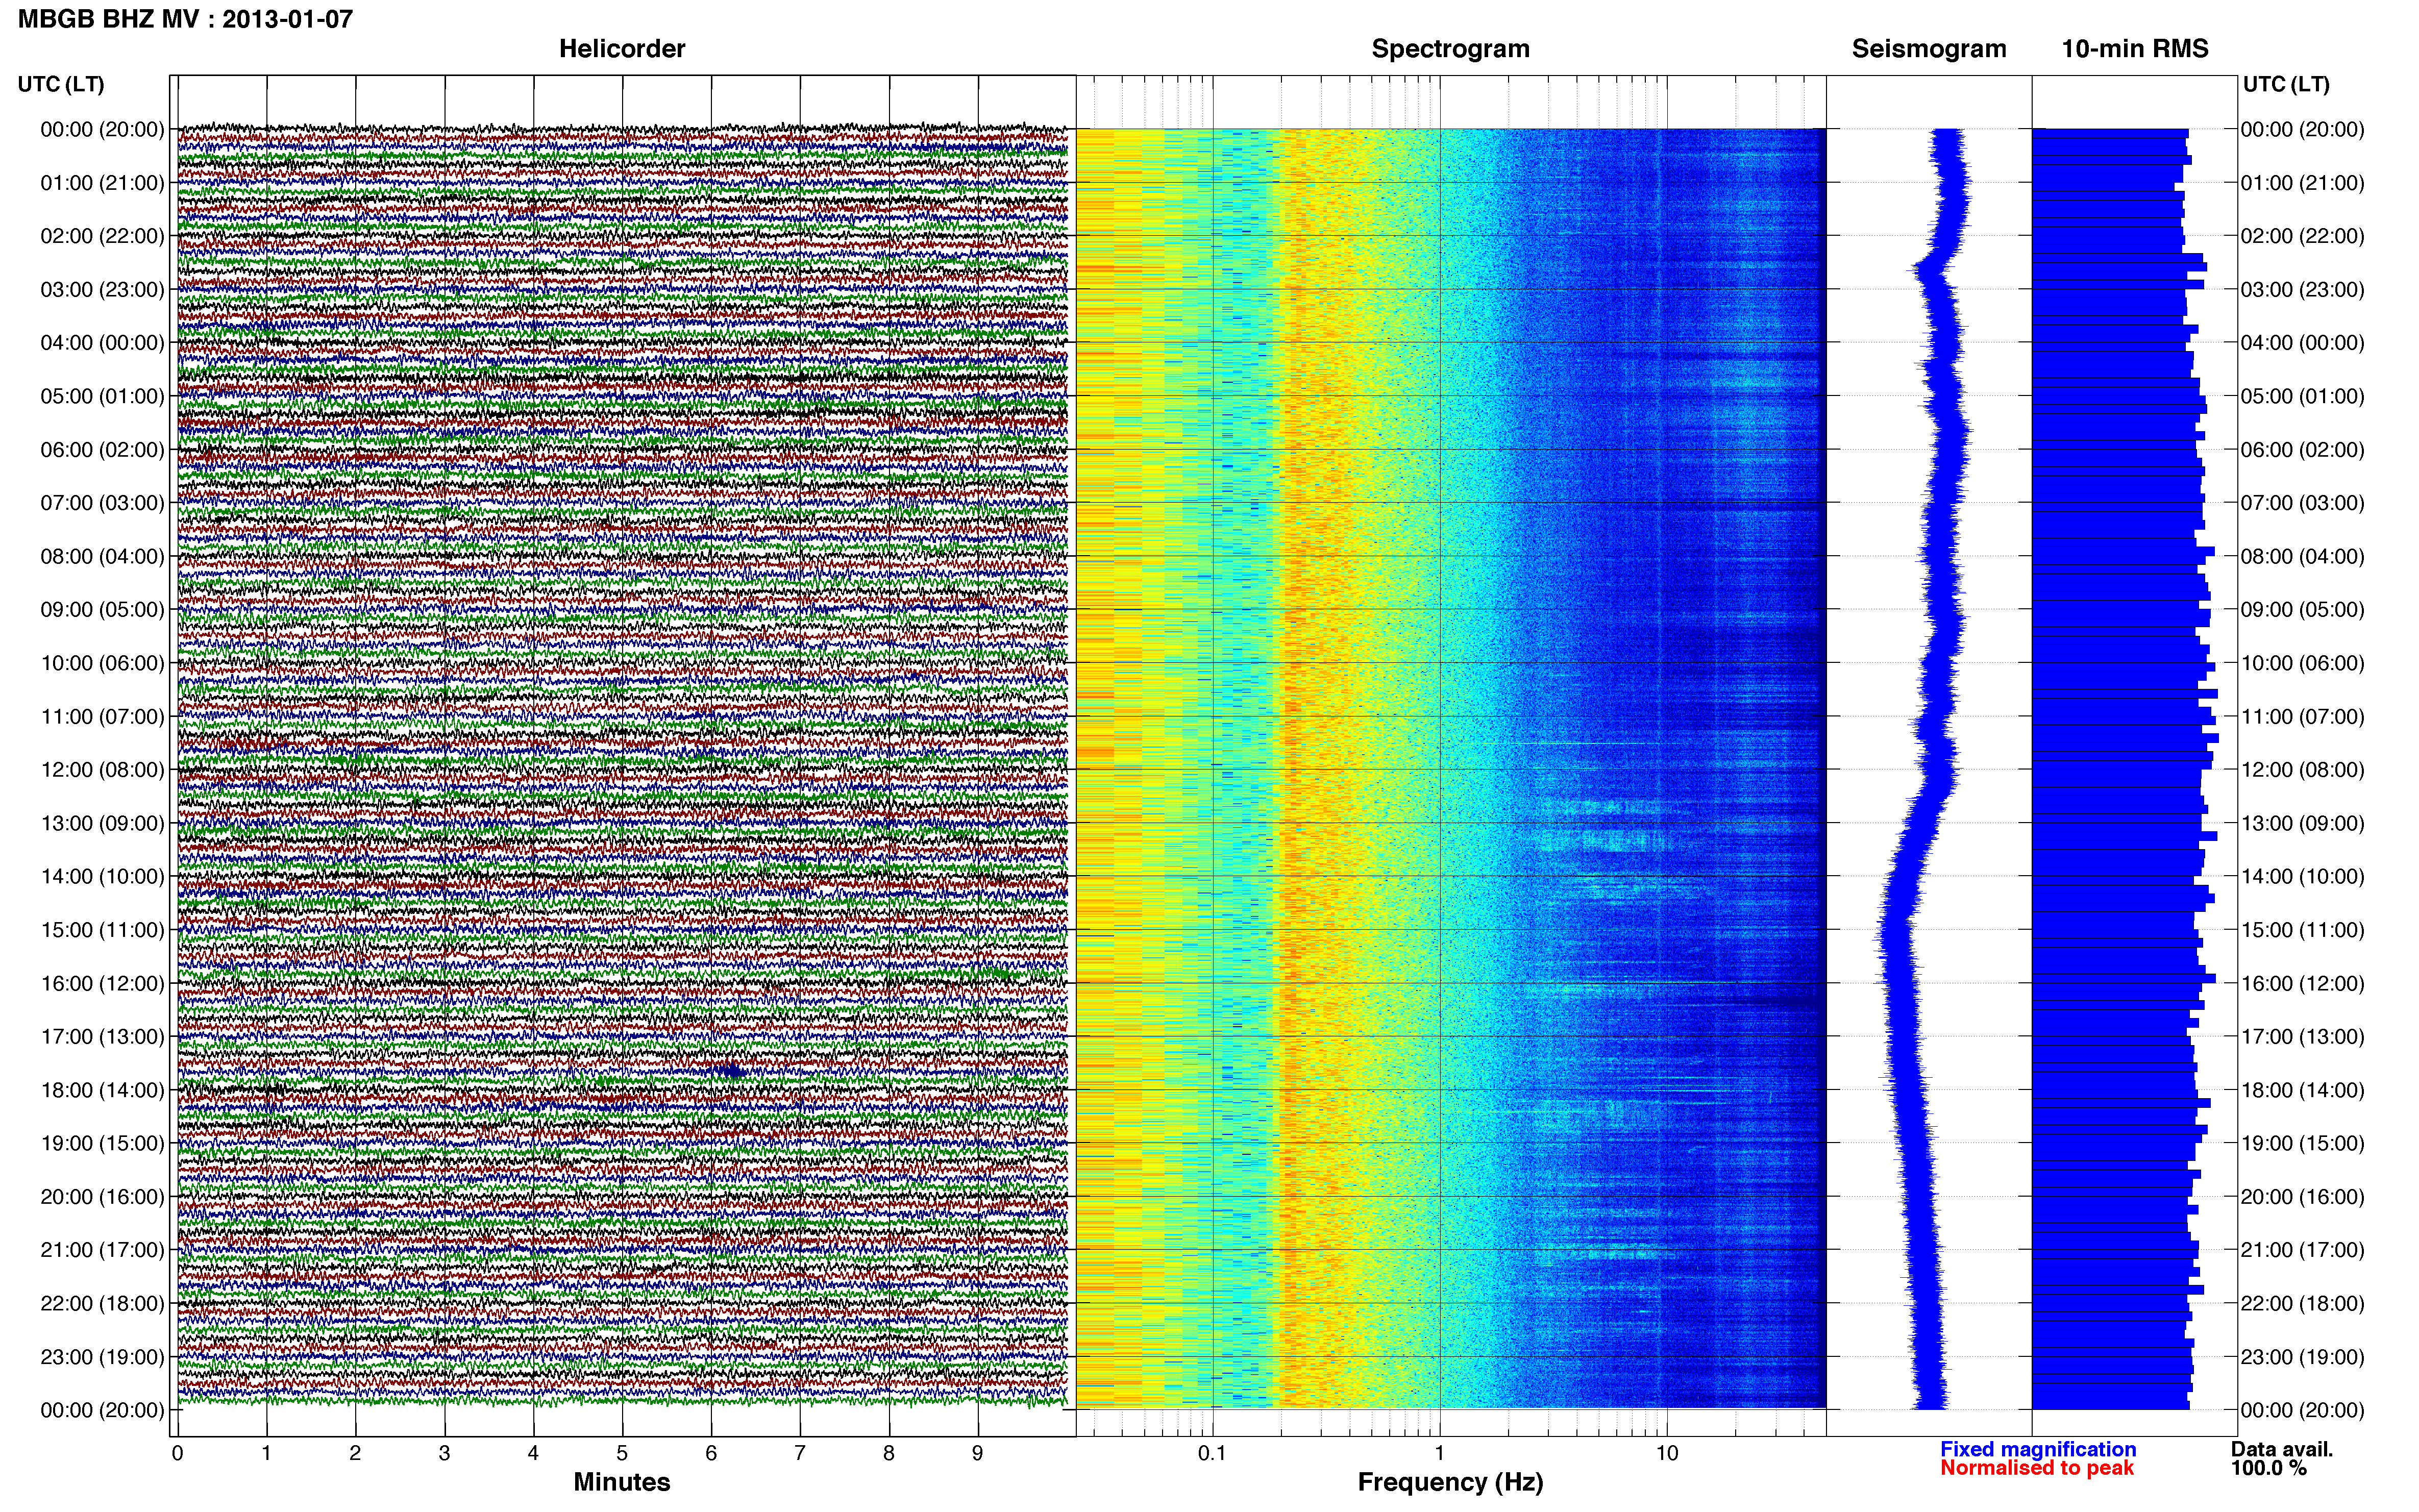Click 01:00 (21:00) on the helicorder time axis
Viewport: 2419px width, 1512px height.
[x=102, y=183]
